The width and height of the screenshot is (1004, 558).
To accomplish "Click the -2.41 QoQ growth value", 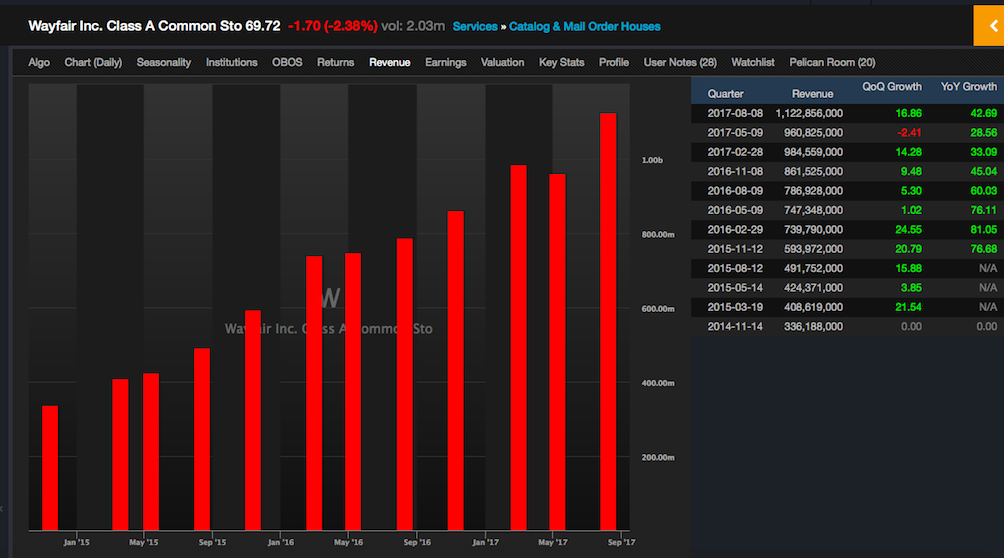I will [x=909, y=133].
